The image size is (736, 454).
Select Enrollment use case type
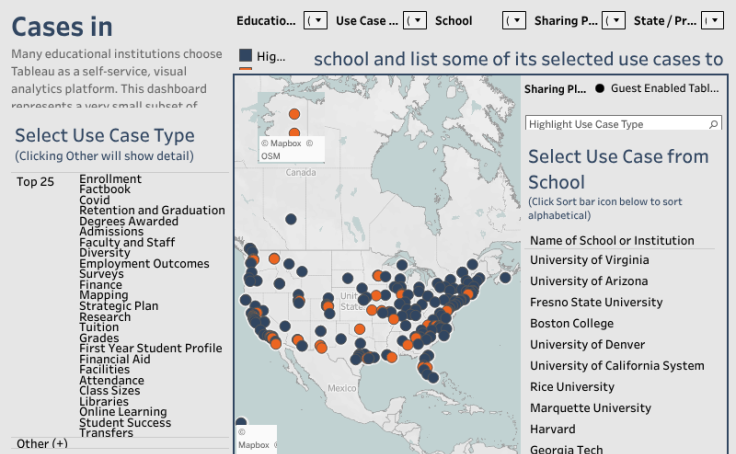click(110, 179)
